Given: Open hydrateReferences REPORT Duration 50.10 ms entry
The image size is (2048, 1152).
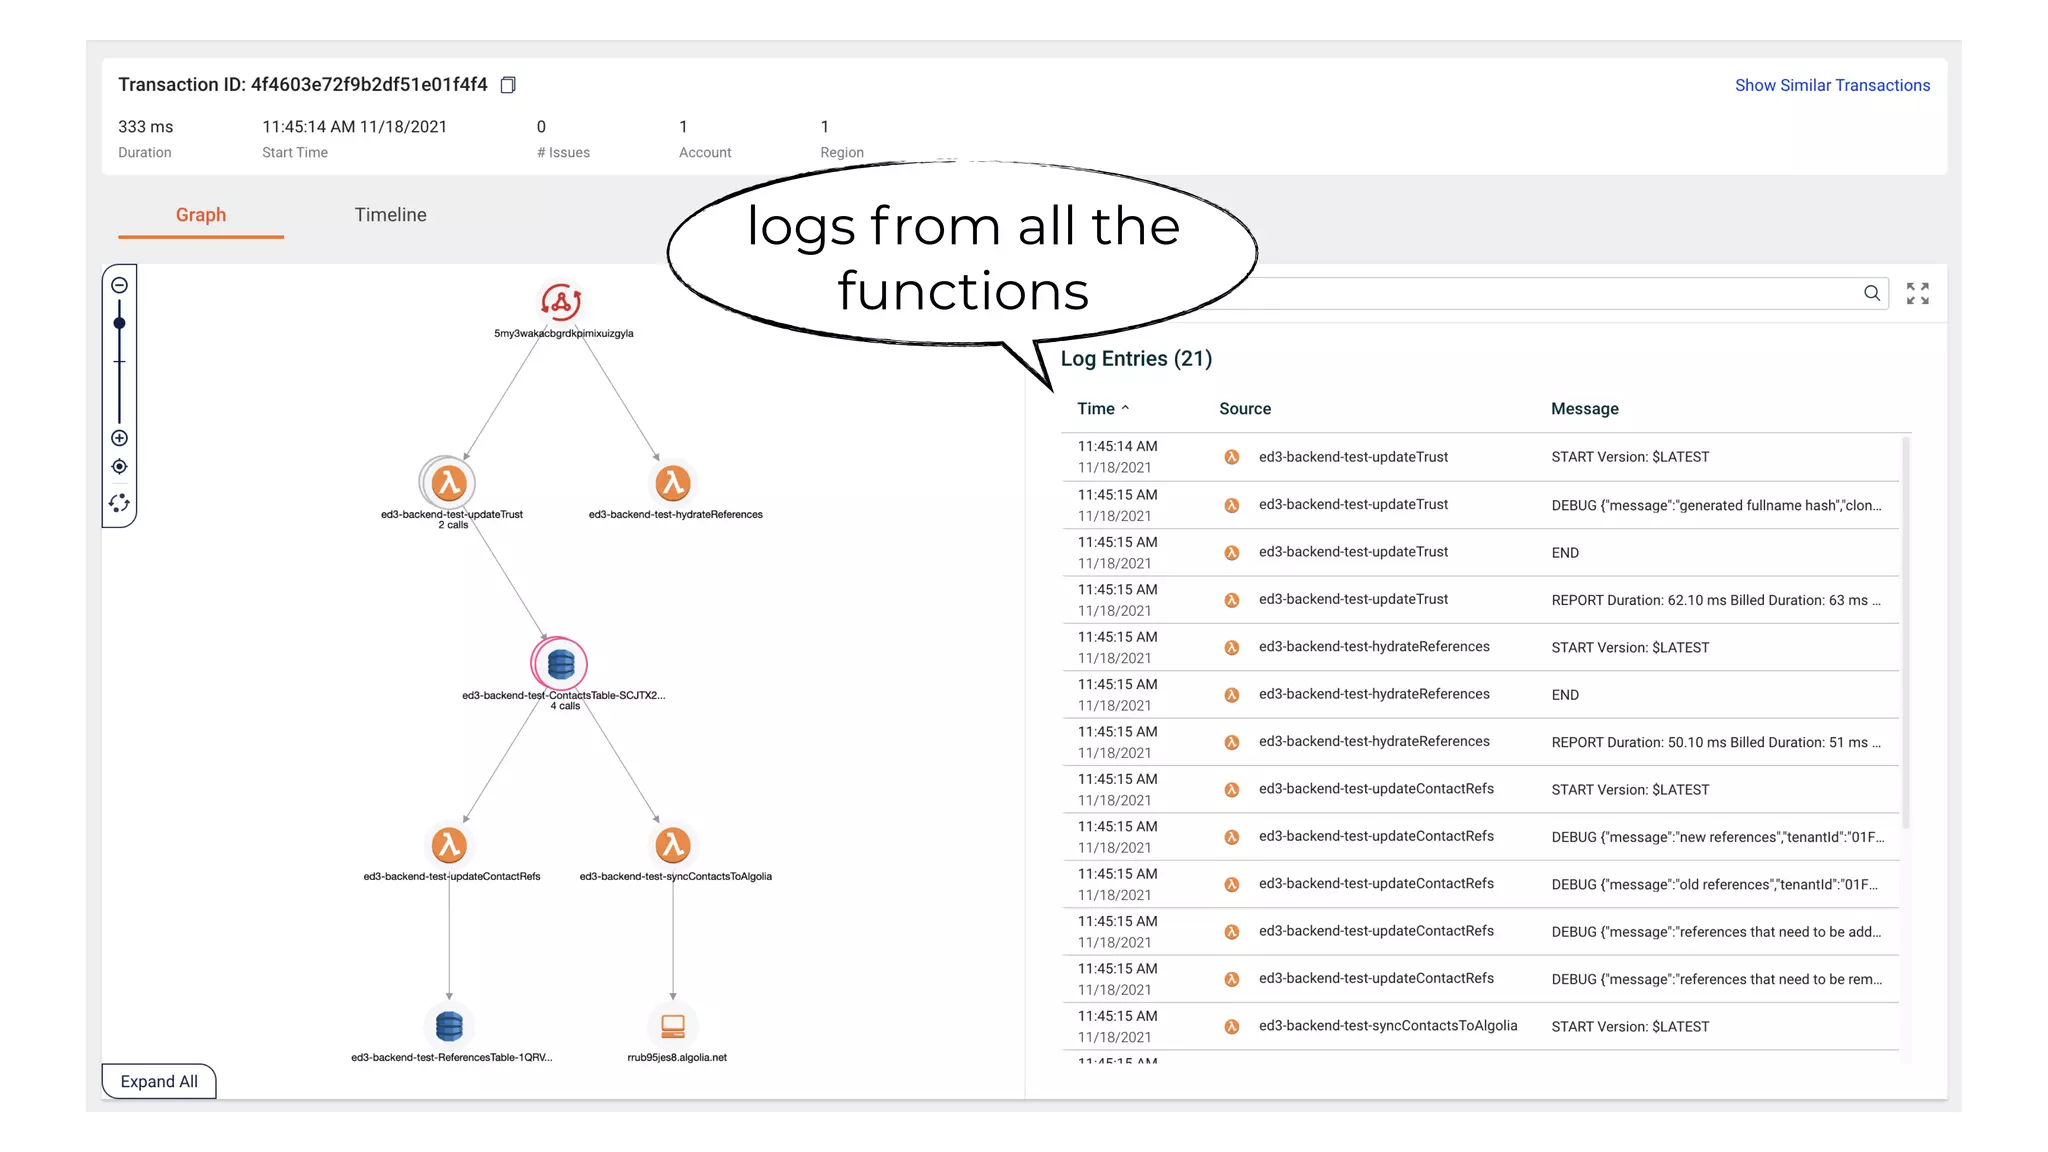Looking at the screenshot, I should (x=1480, y=742).
